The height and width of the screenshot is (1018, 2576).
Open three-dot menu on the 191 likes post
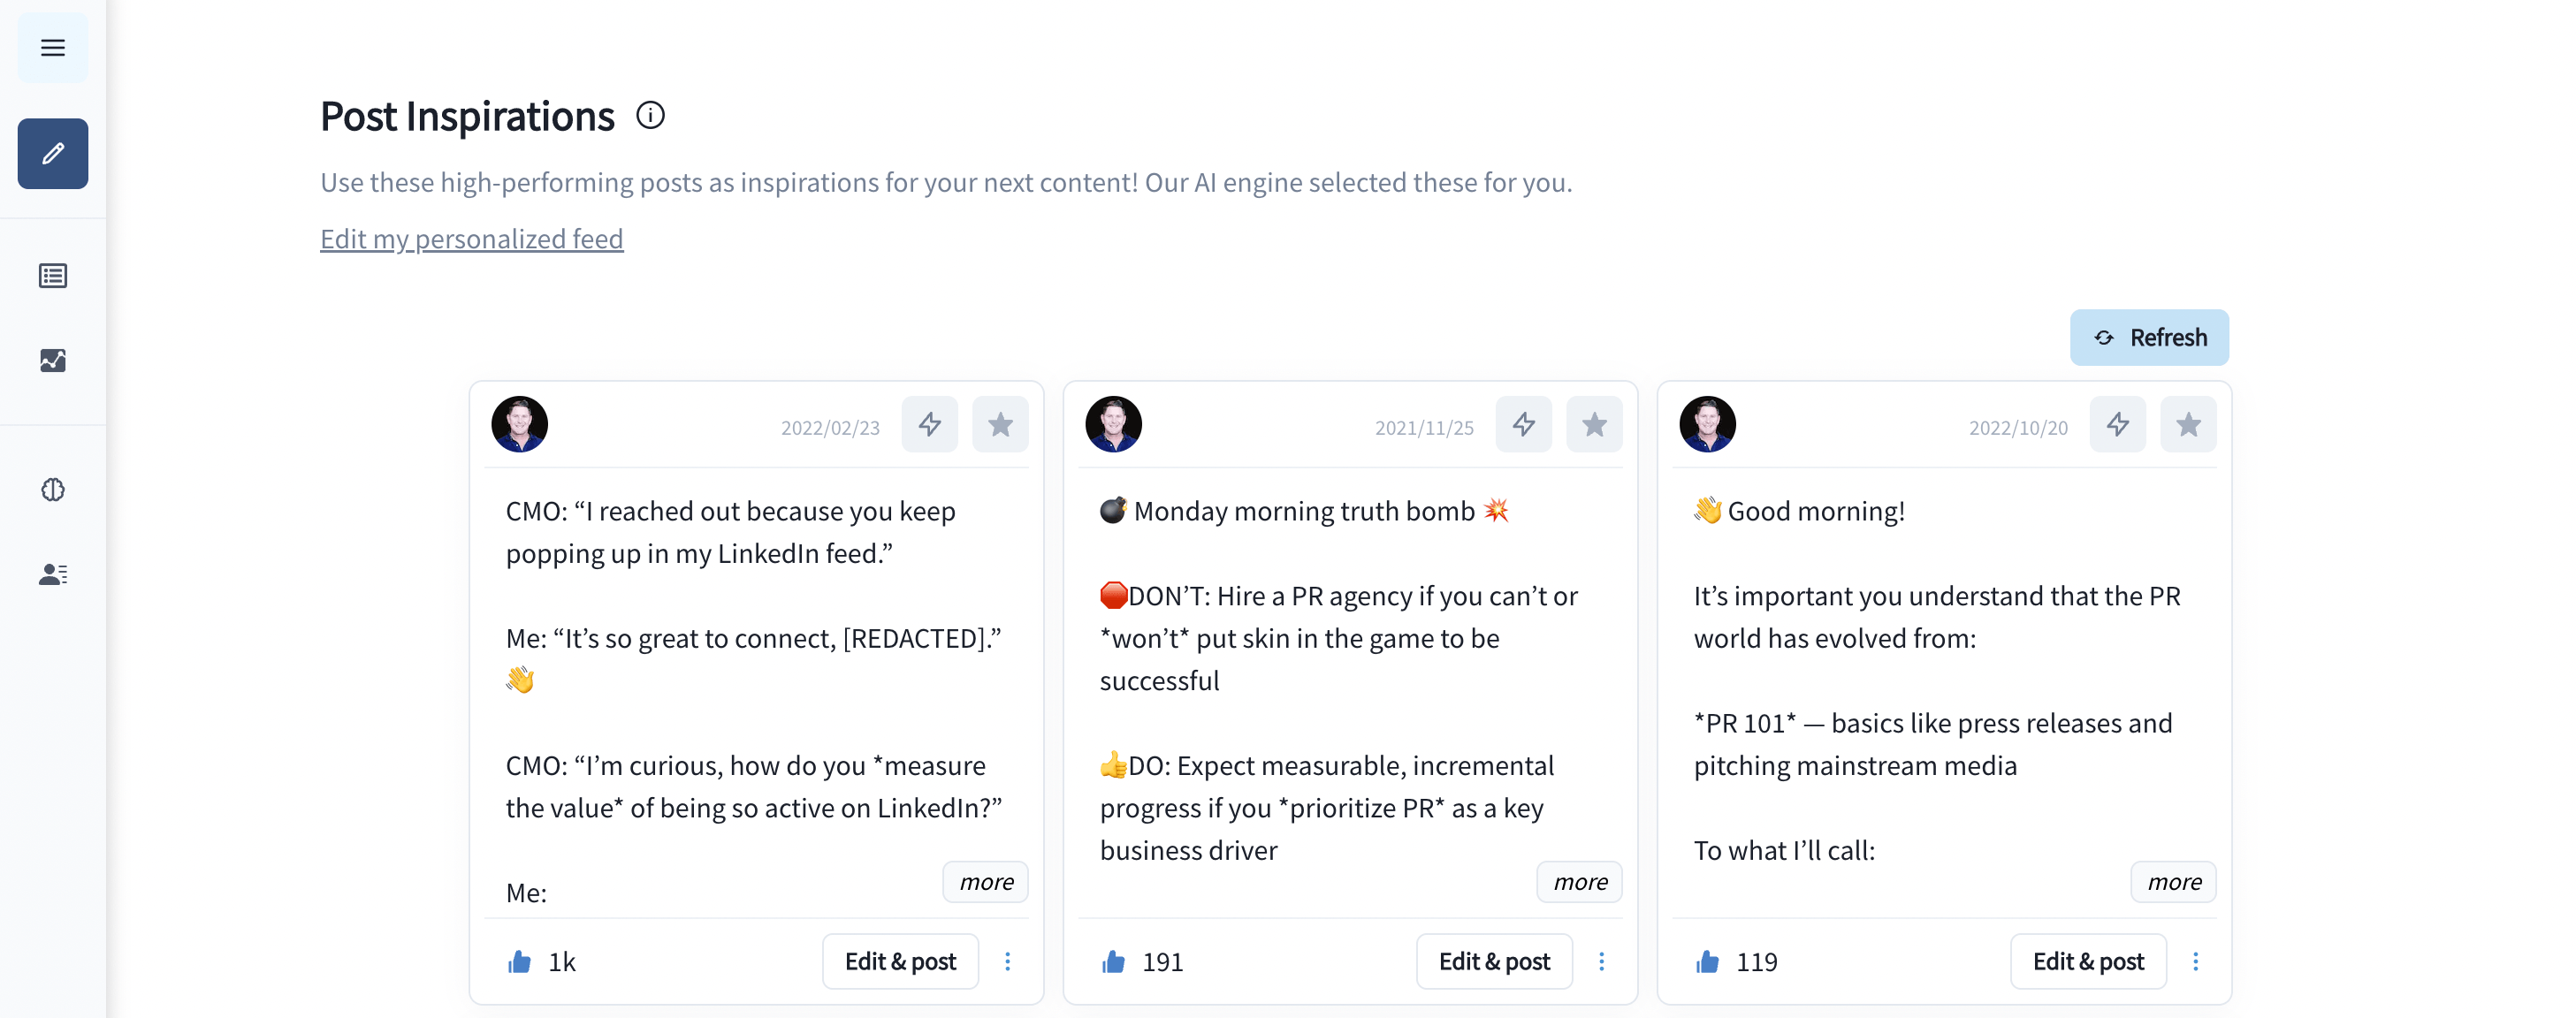1601,961
